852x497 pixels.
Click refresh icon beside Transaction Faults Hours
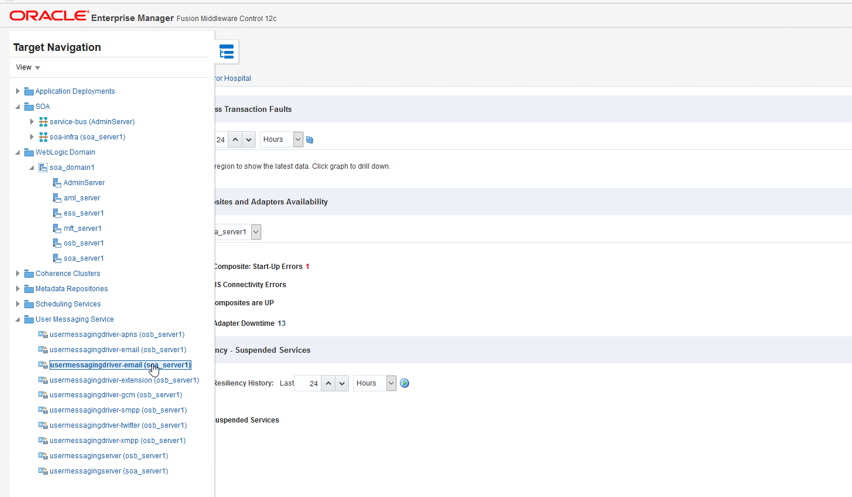(310, 140)
